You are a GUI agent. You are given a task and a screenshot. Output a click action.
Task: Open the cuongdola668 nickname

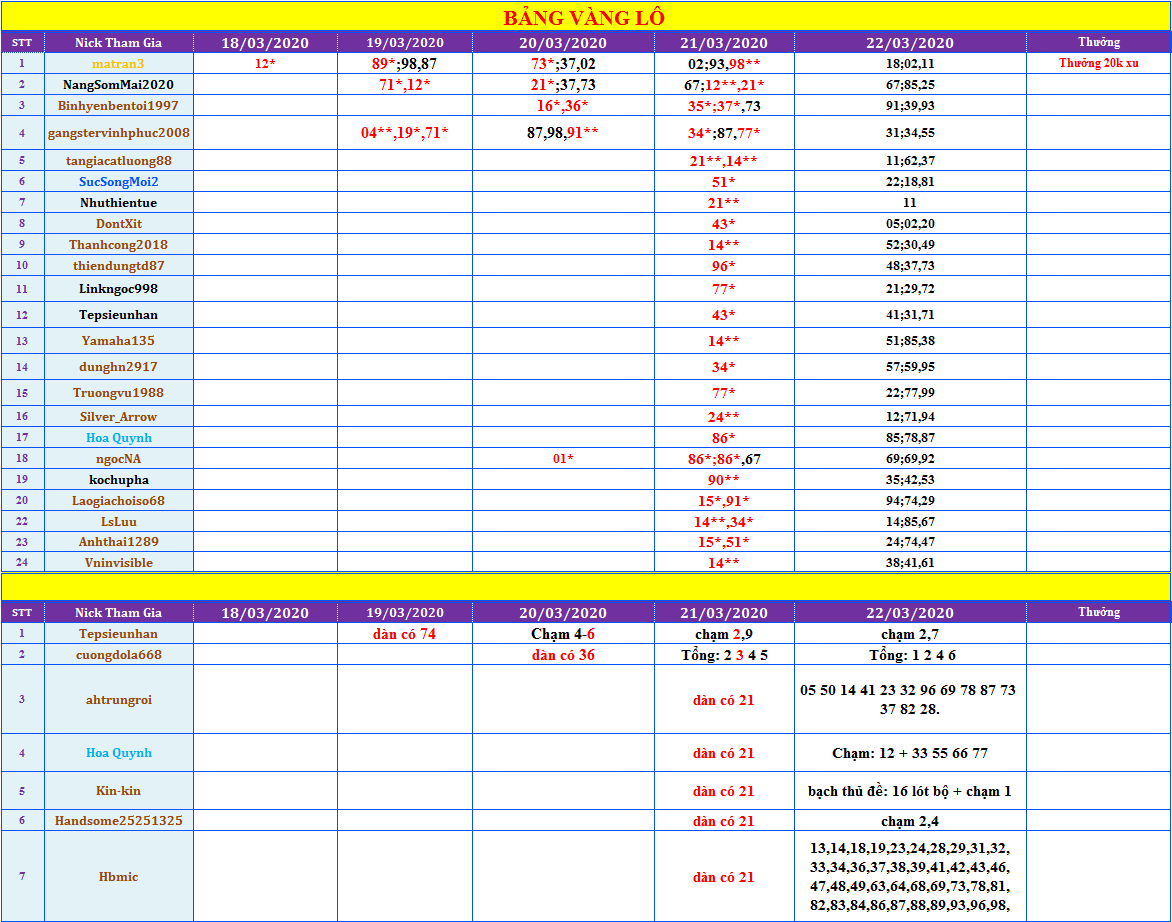(x=119, y=654)
